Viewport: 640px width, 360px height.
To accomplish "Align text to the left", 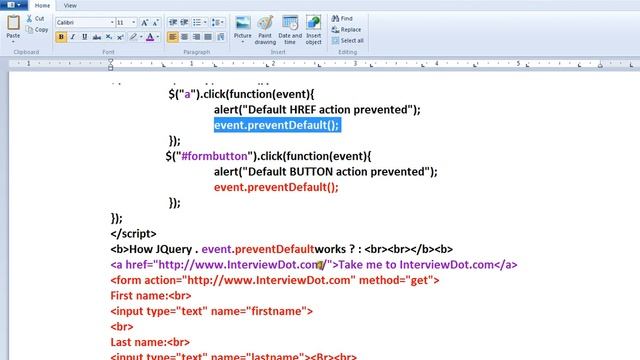I will (173, 37).
